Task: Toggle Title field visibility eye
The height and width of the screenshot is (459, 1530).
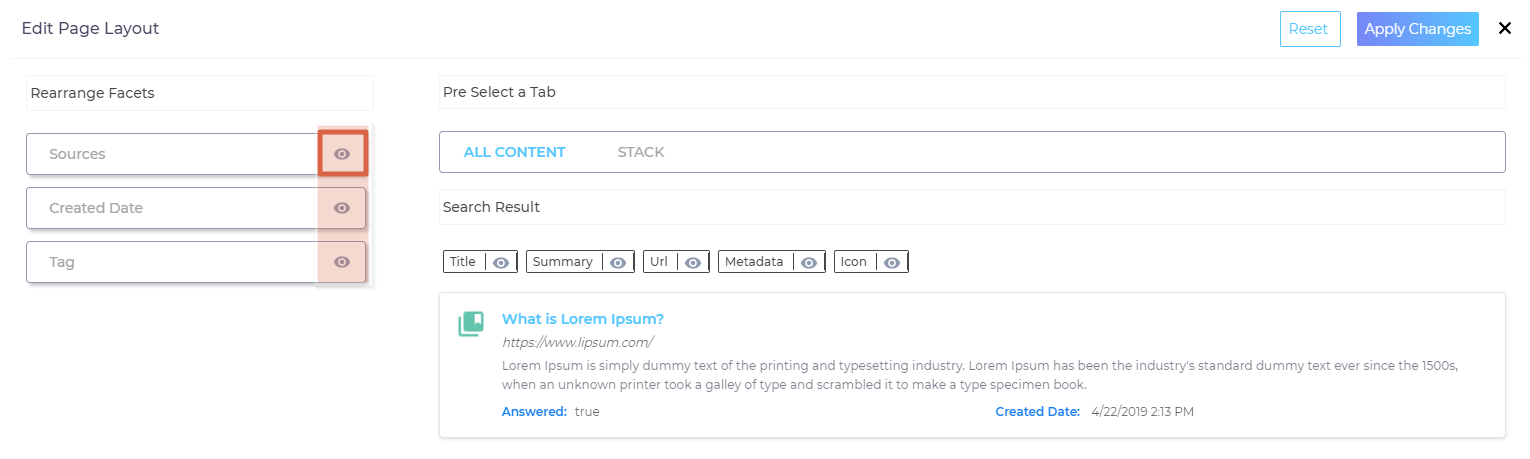Action: coord(501,262)
